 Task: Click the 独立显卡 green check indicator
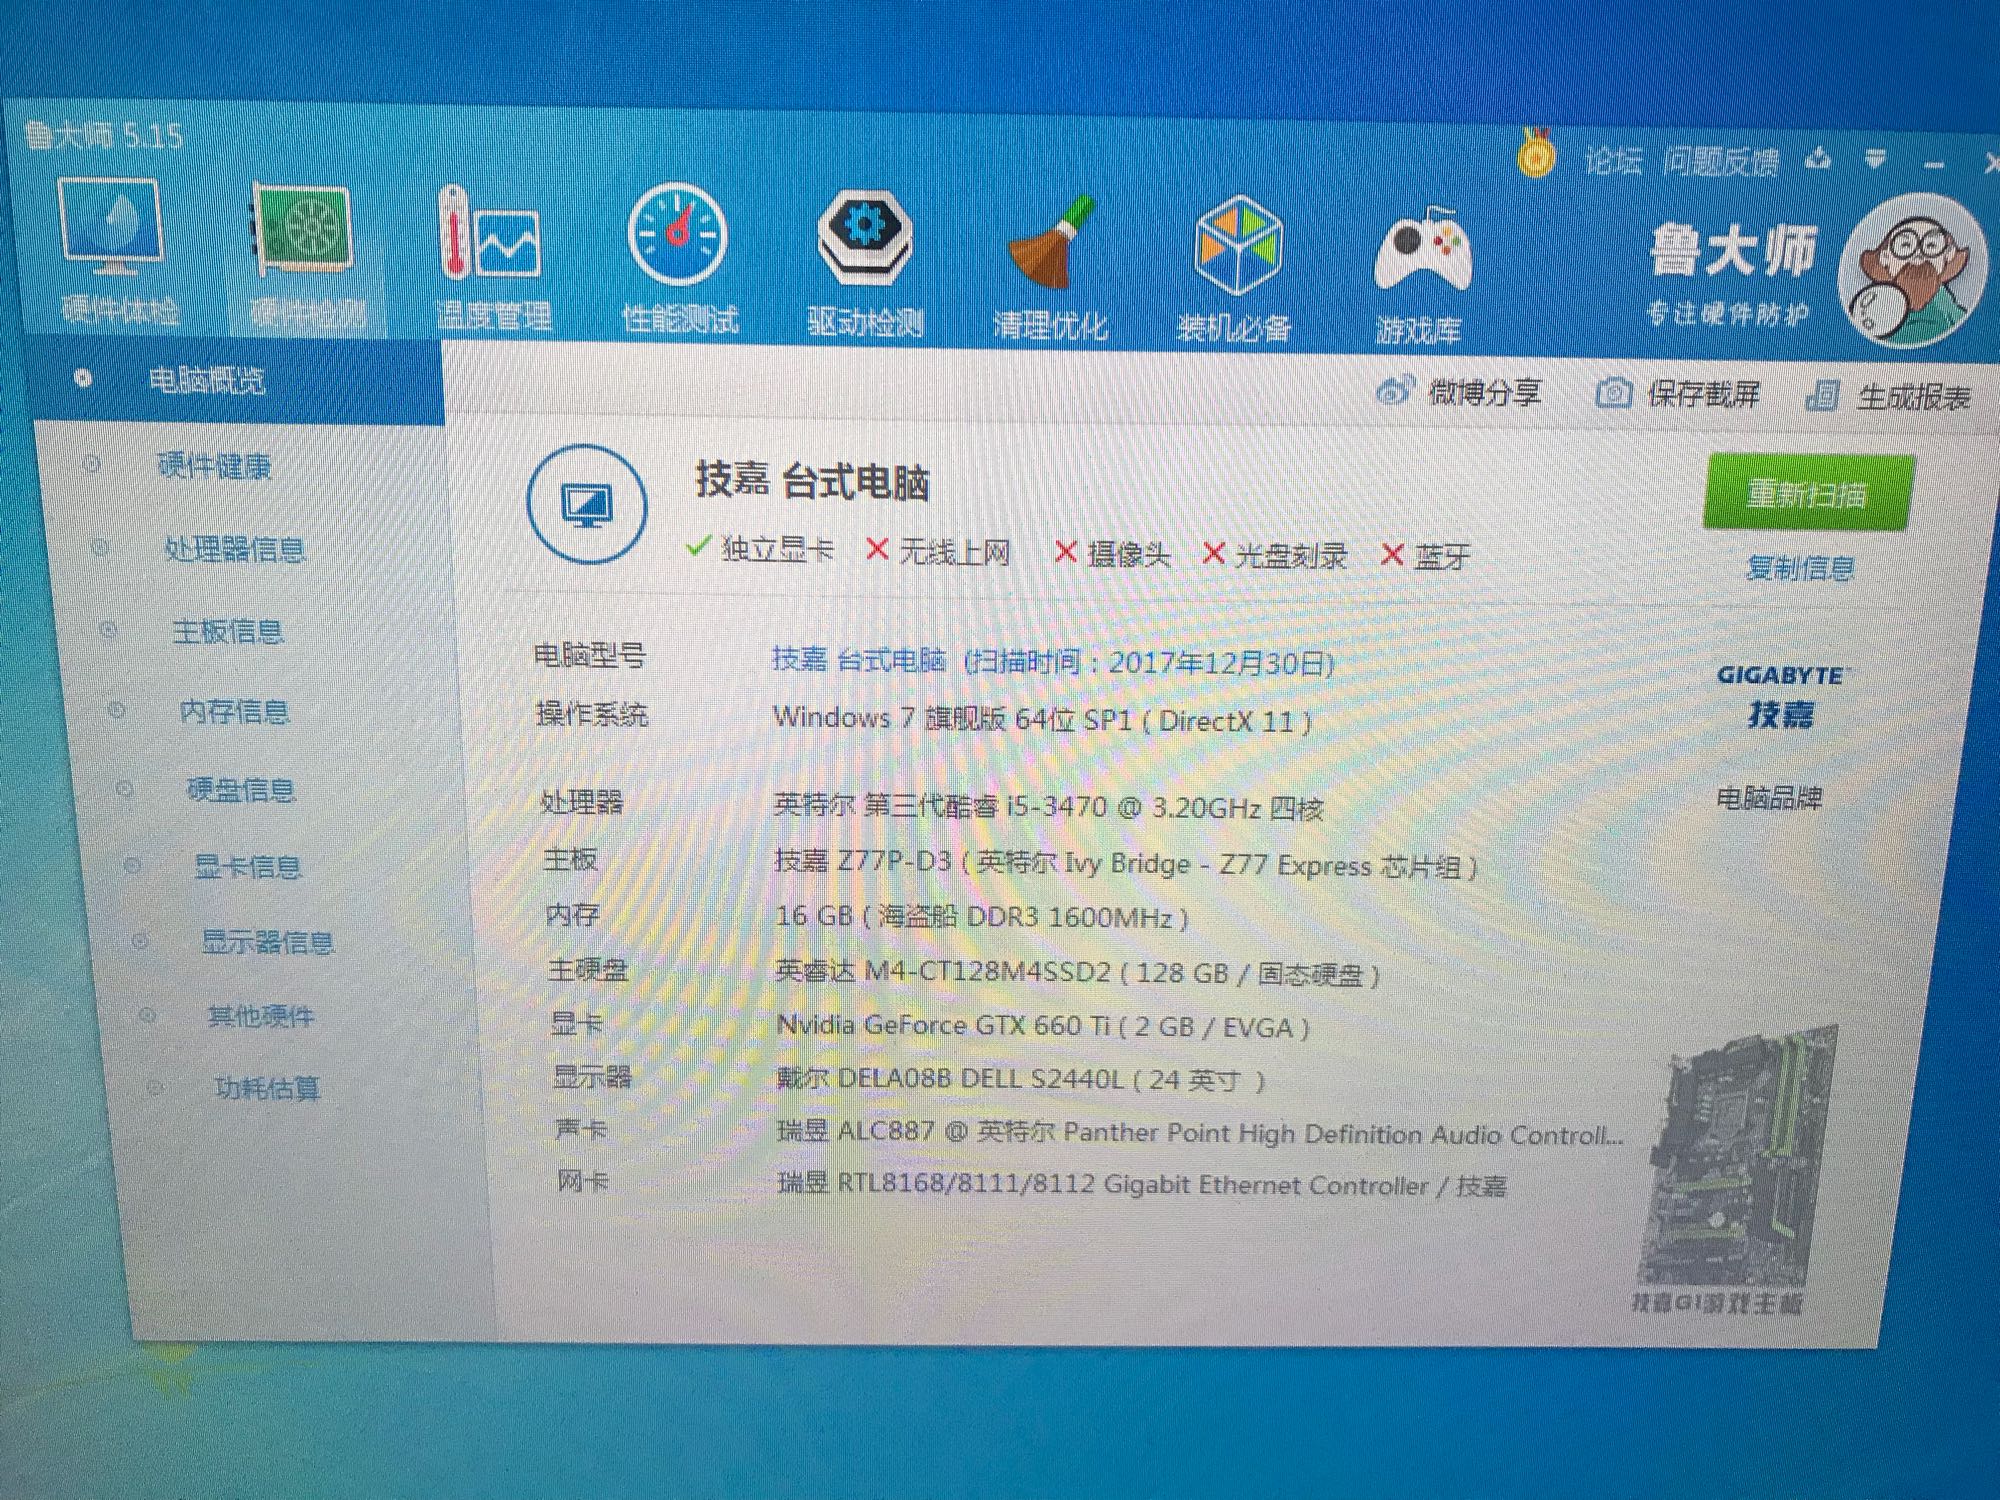click(x=760, y=548)
